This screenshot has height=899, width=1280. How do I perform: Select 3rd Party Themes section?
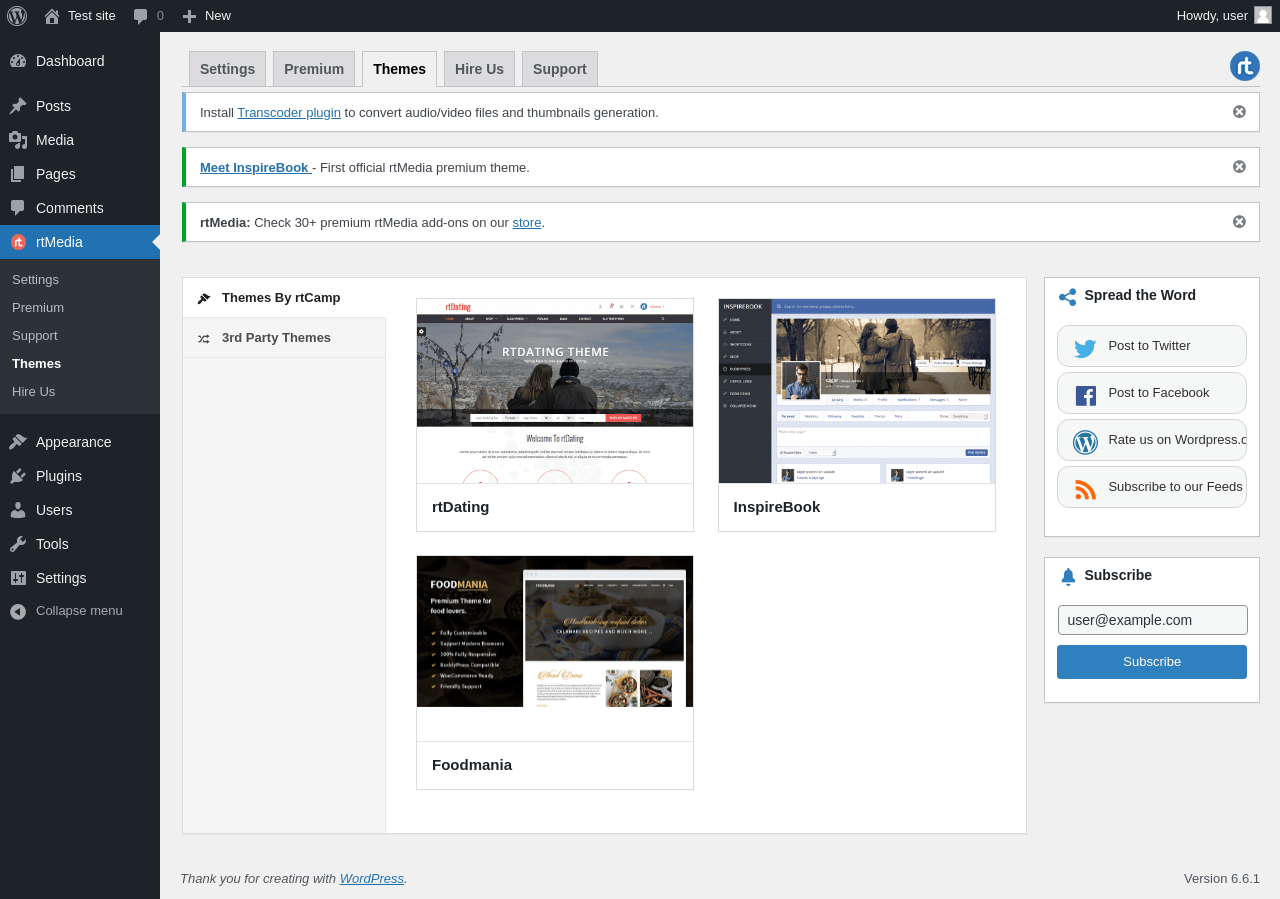[x=276, y=338]
